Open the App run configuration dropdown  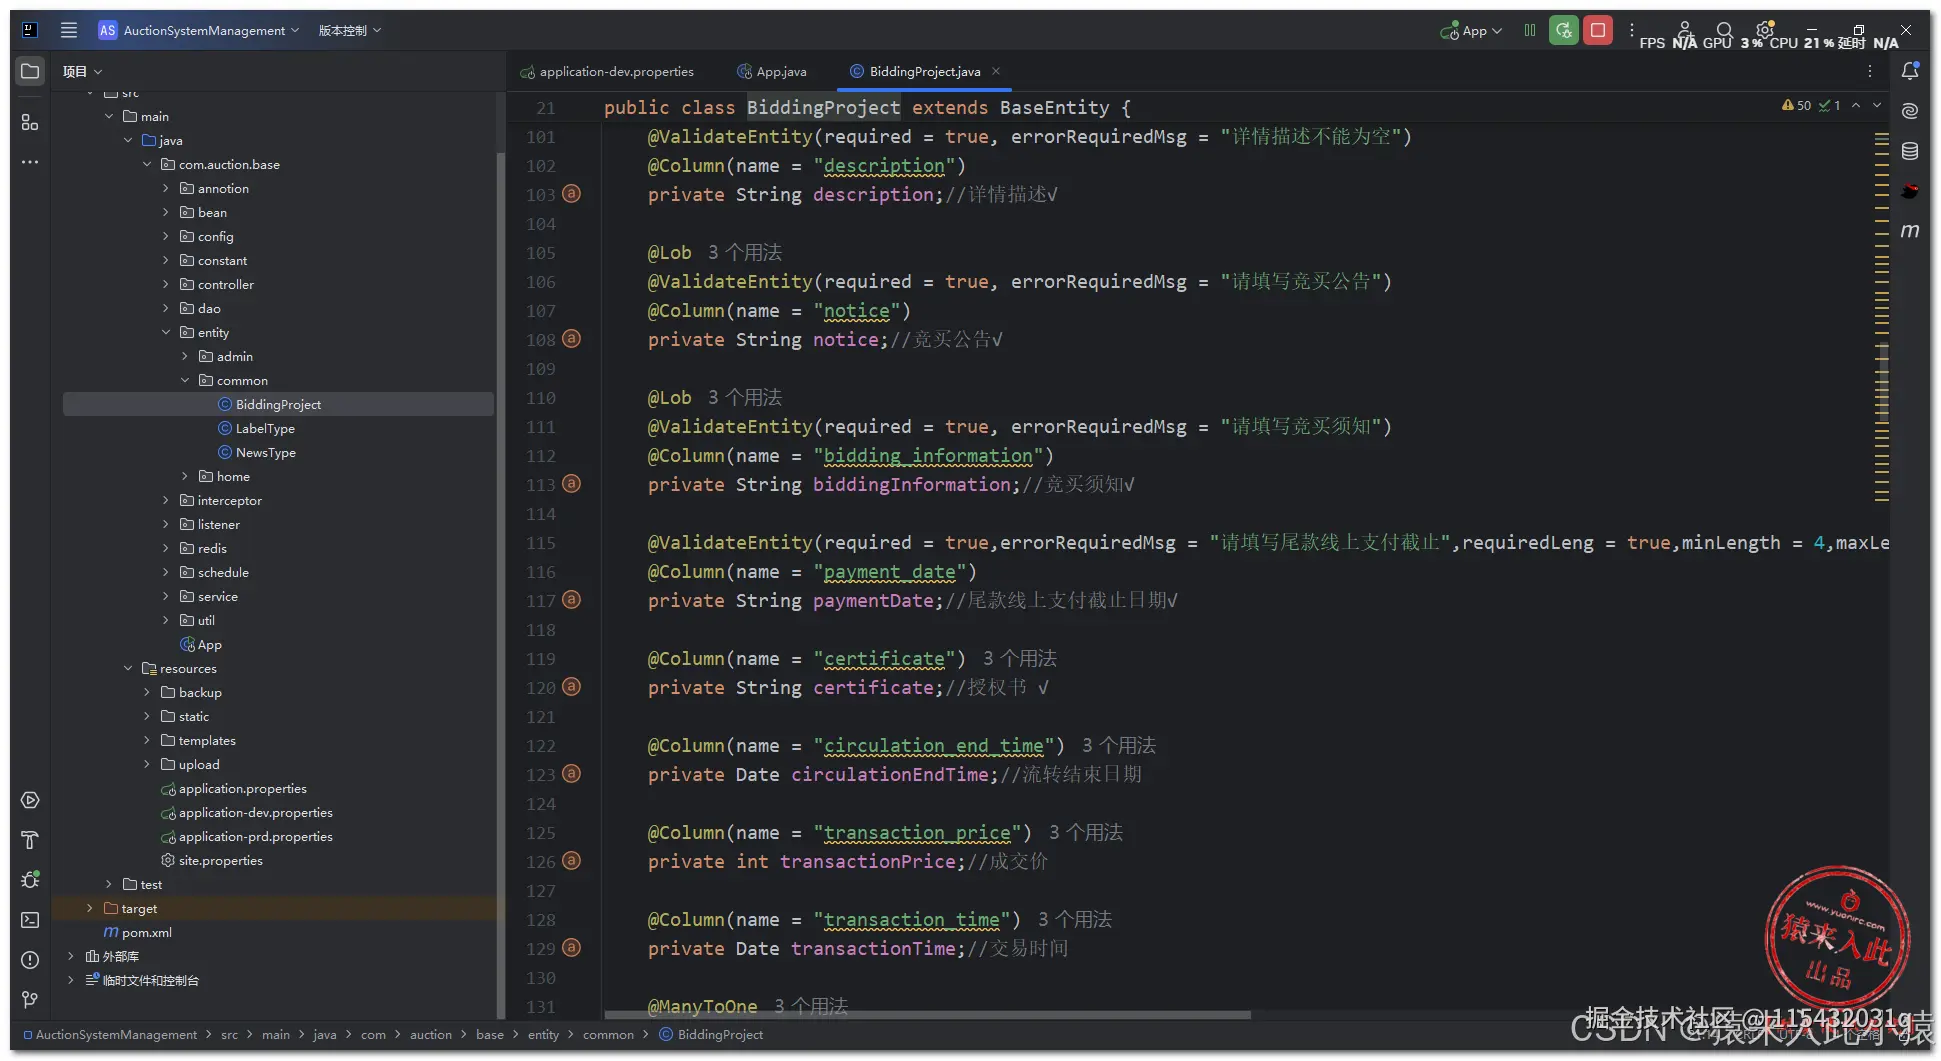tap(1471, 31)
